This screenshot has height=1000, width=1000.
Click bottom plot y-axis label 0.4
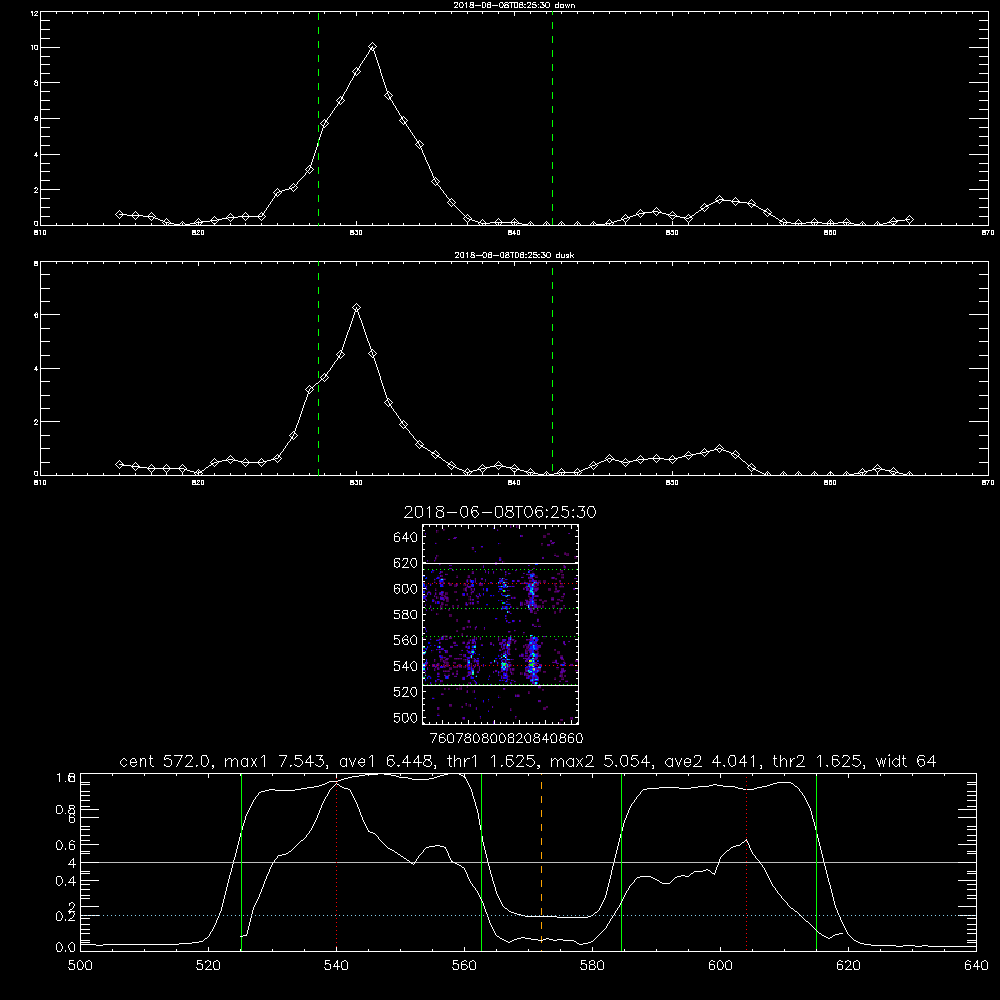[x=66, y=881]
